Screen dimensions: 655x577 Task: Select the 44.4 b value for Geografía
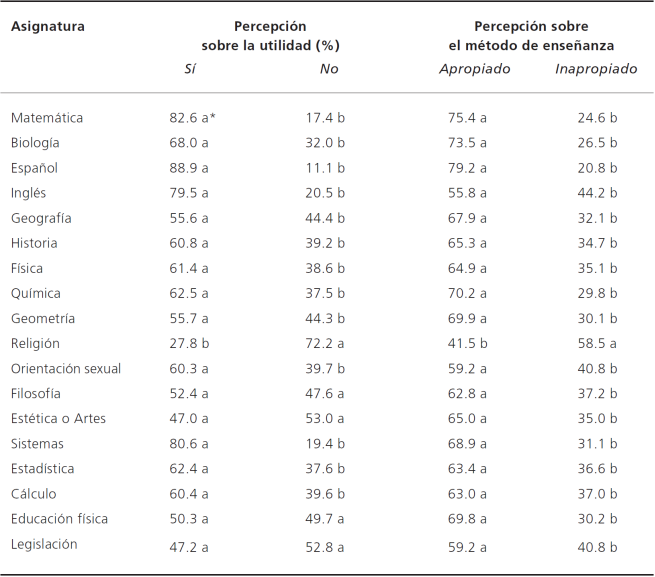pyautogui.click(x=325, y=218)
